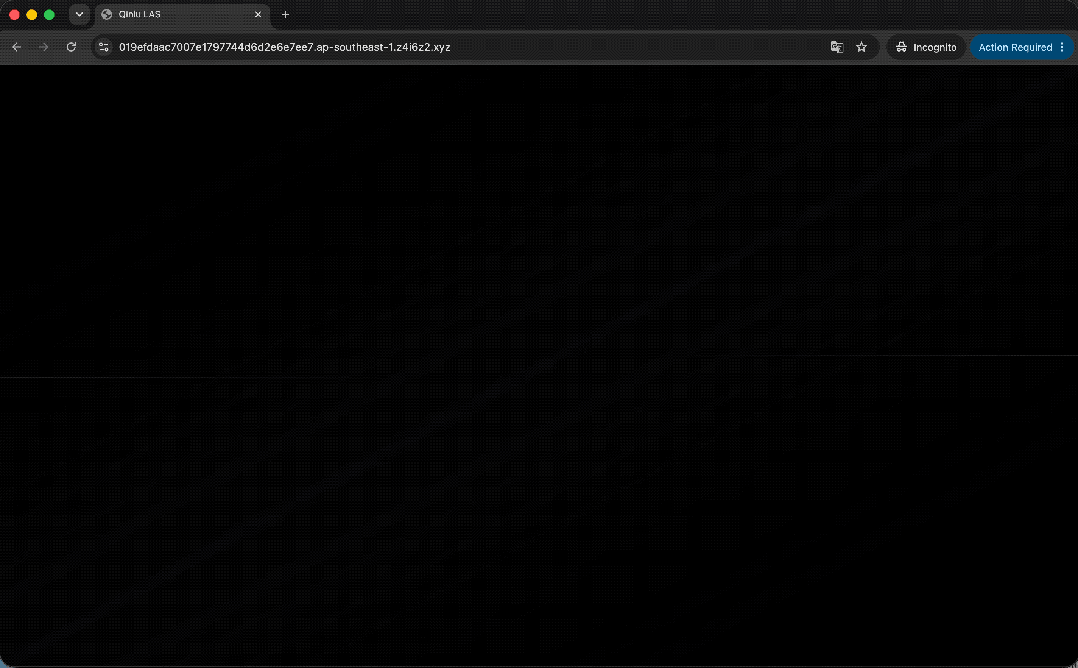Close the window with the red button

(14, 14)
